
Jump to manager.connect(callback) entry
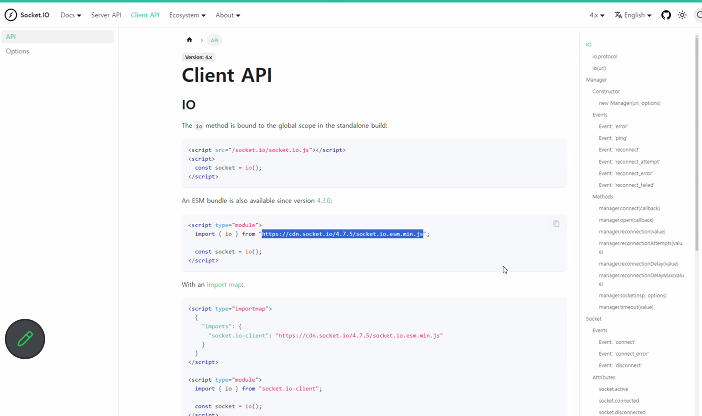click(x=629, y=208)
